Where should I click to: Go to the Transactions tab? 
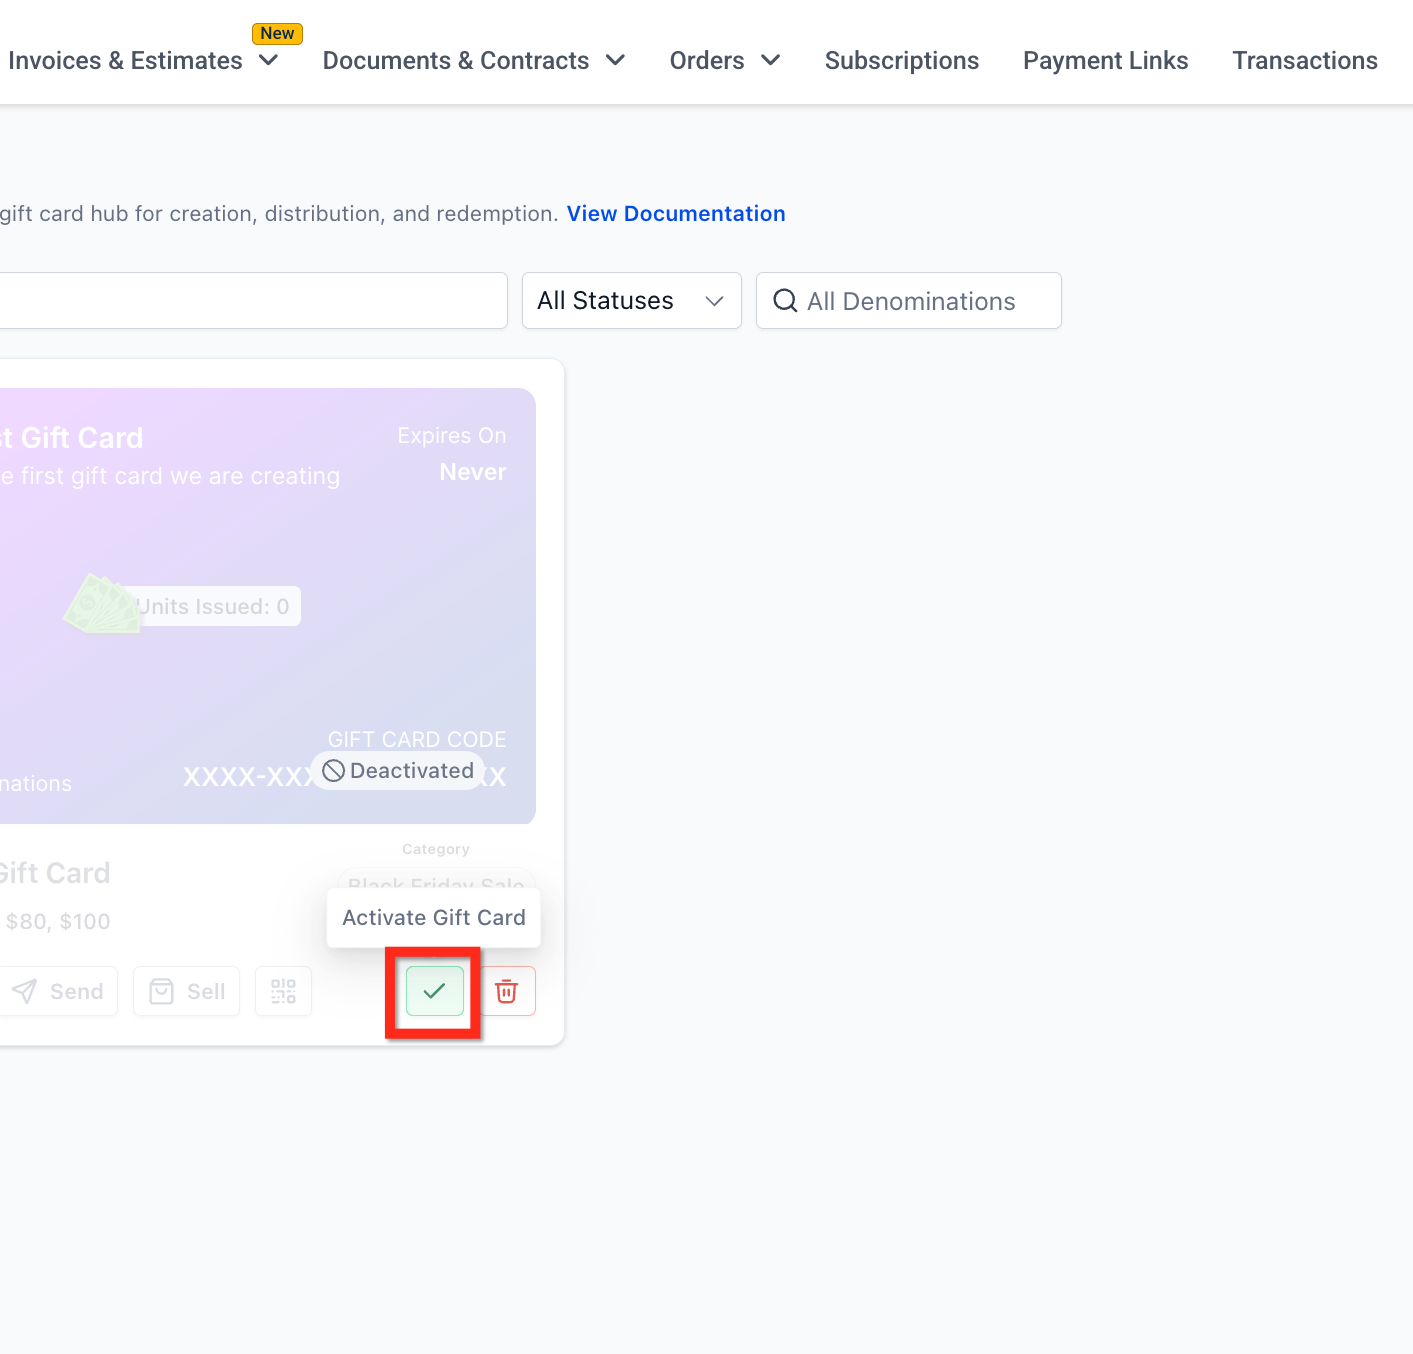(1305, 61)
